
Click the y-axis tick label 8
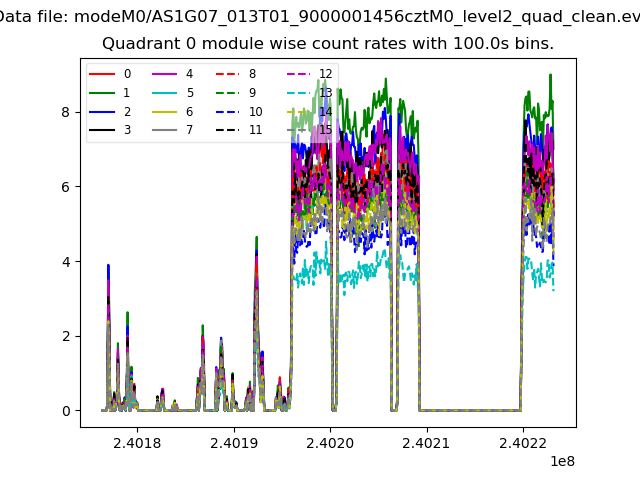click(64, 112)
